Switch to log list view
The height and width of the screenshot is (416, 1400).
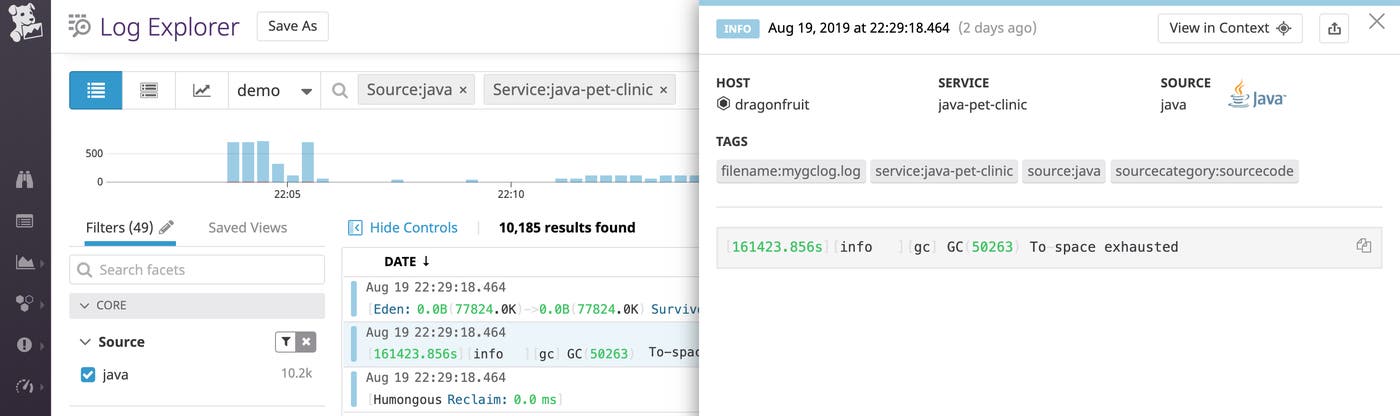96,90
